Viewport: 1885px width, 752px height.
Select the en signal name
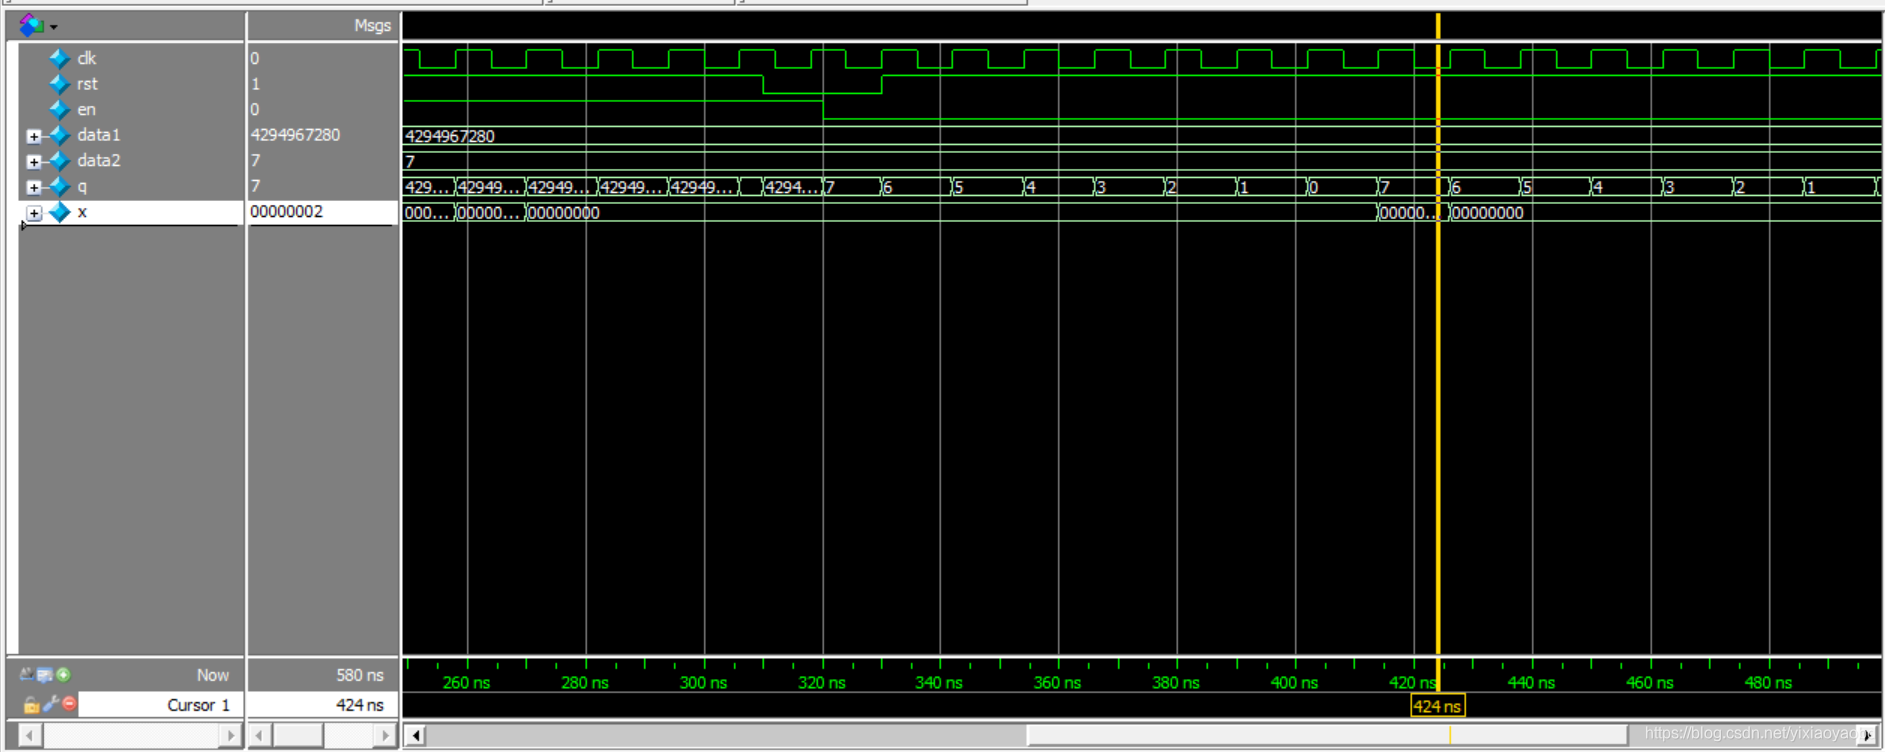tap(87, 109)
